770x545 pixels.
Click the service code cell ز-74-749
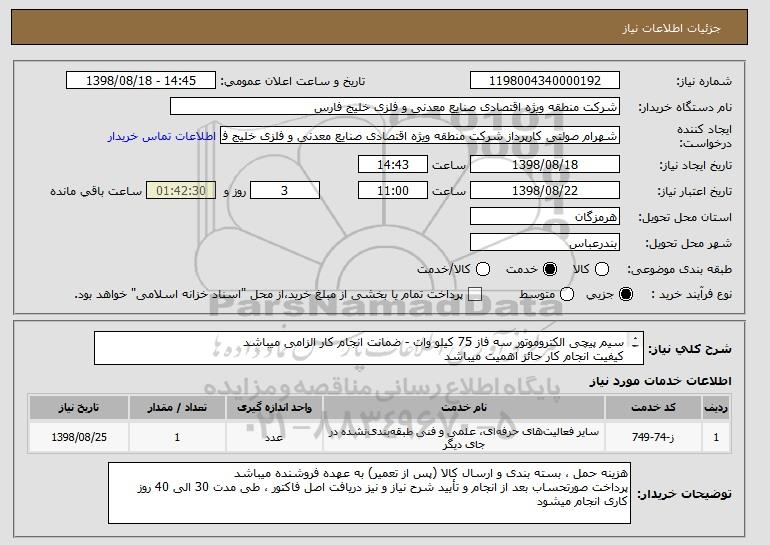click(653, 437)
